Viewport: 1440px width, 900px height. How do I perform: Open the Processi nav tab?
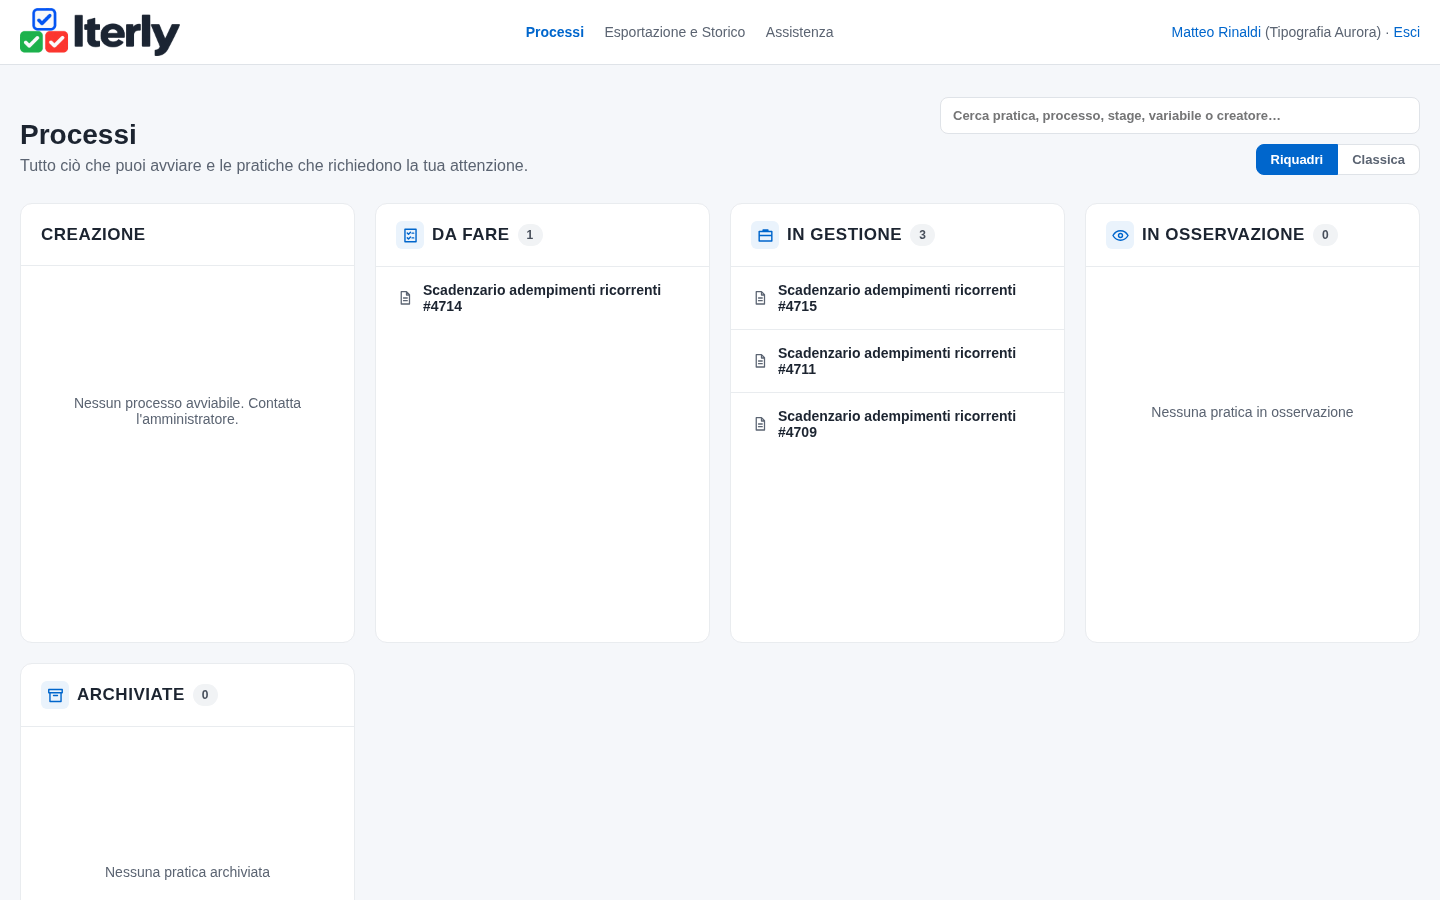point(555,32)
